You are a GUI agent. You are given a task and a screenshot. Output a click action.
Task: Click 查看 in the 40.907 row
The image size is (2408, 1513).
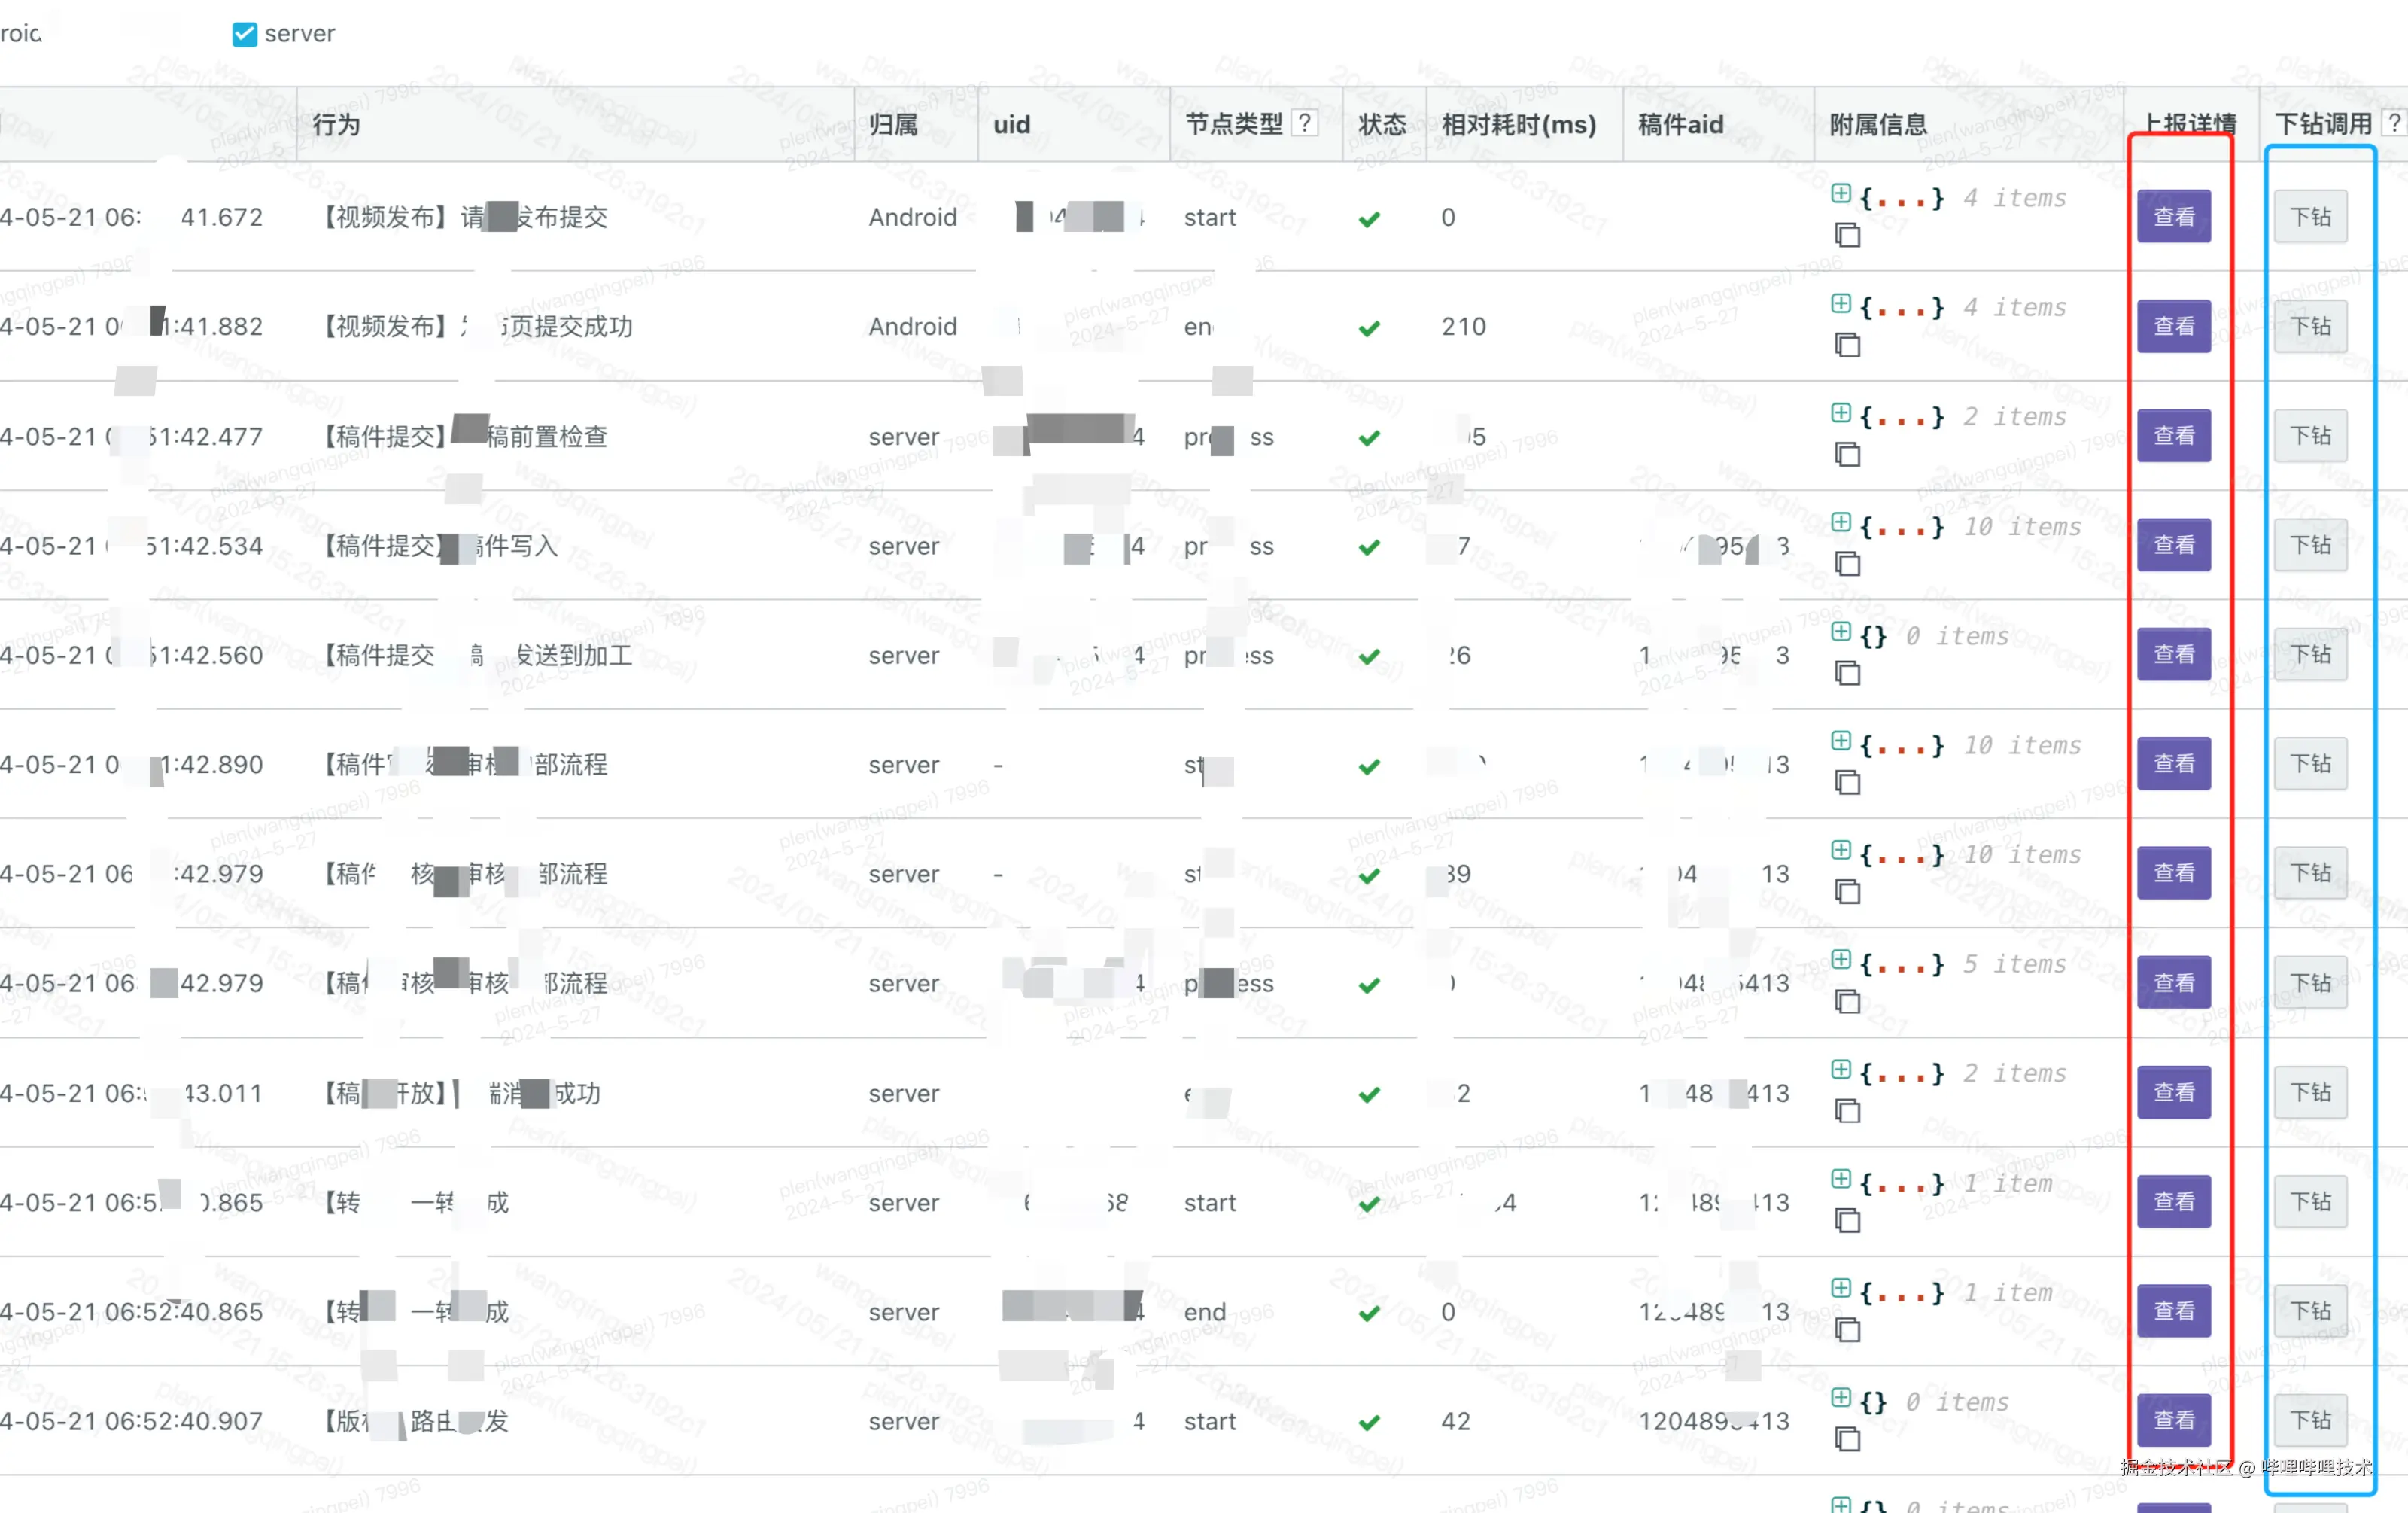2173,1420
